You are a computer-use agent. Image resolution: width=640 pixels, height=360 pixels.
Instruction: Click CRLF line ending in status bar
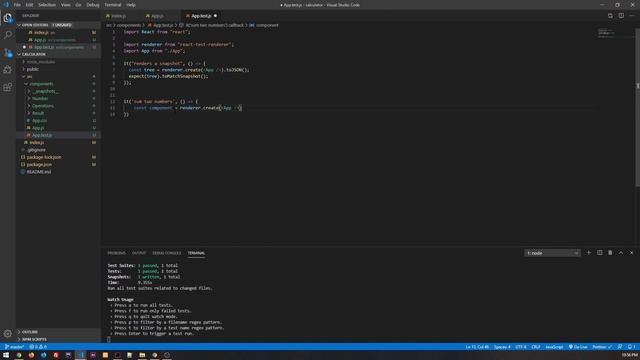coord(536,347)
